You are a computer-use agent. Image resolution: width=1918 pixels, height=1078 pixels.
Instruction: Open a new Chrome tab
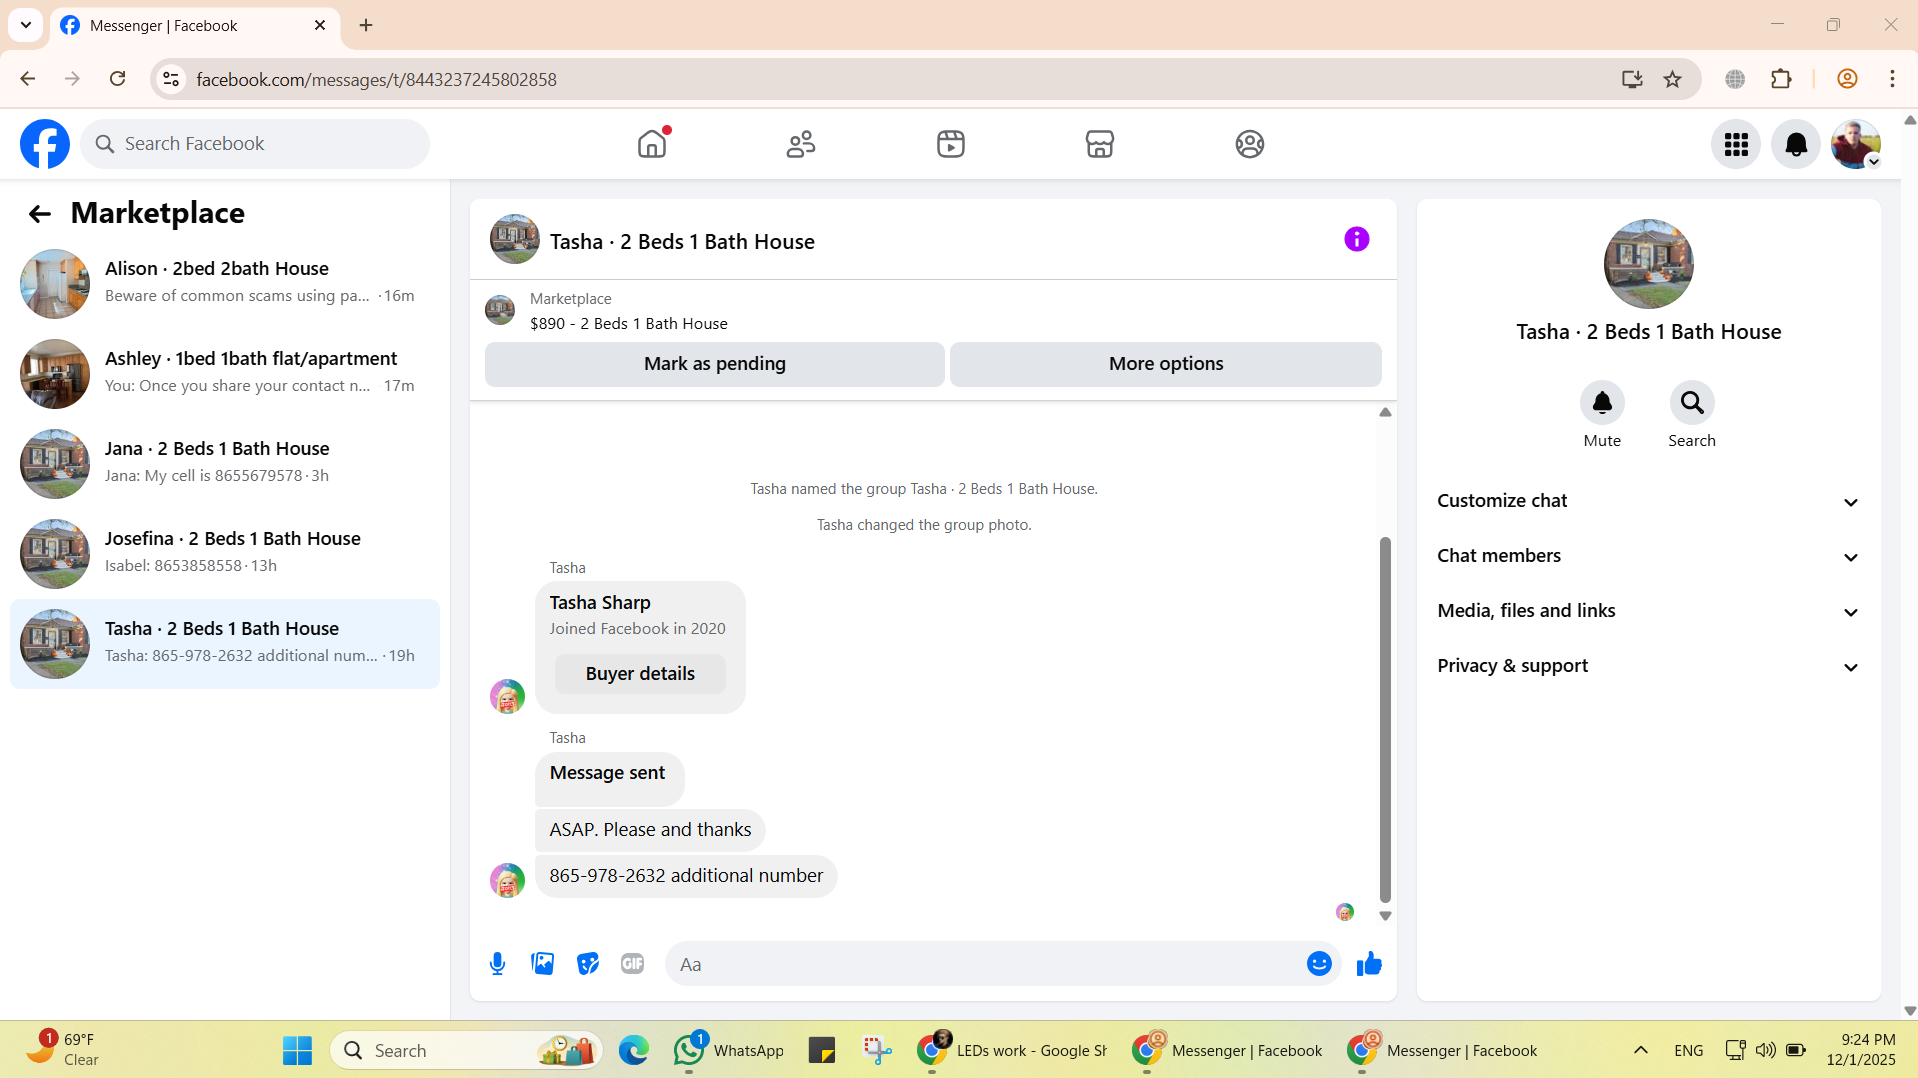coord(366,25)
